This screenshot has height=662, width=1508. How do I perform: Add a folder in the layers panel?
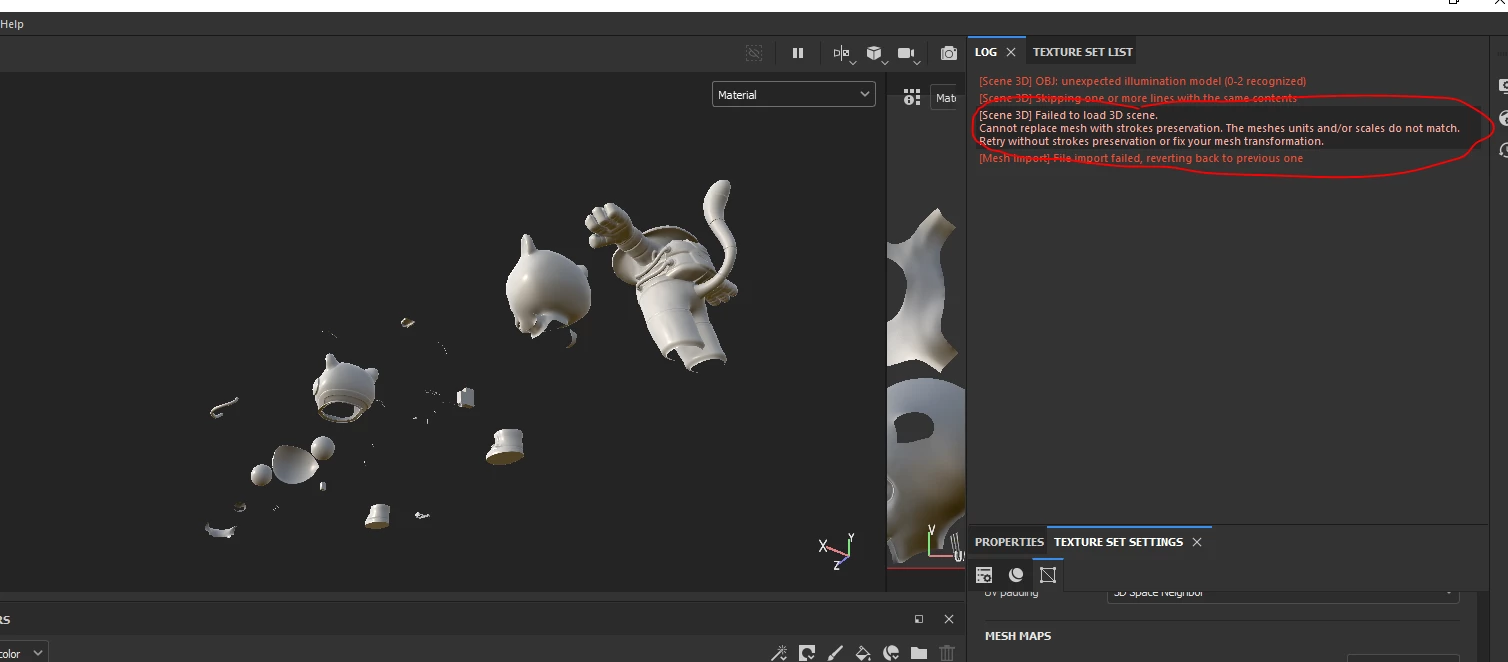[919, 653]
